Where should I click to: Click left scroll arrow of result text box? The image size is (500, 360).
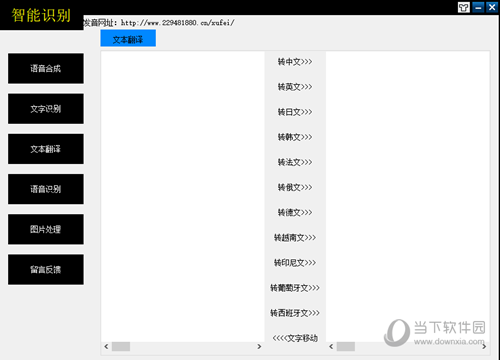point(331,347)
